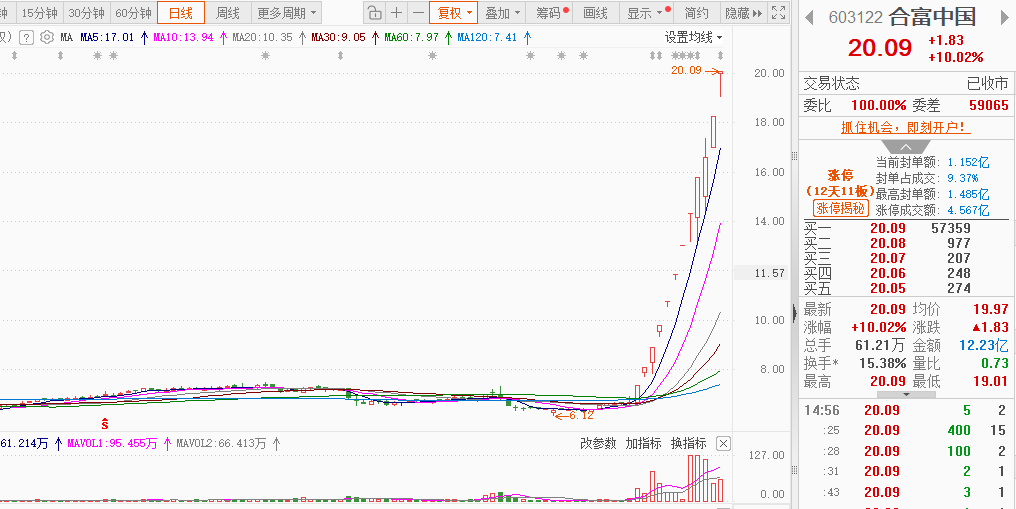The width and height of the screenshot is (1016, 509).
Task: Select the 周线 weekly chart tab
Action: [227, 12]
